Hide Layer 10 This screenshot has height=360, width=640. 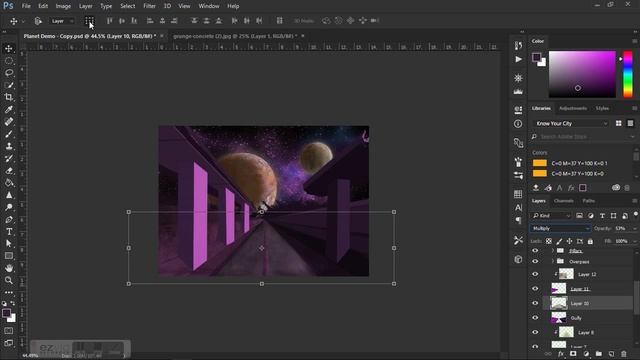[x=535, y=303]
